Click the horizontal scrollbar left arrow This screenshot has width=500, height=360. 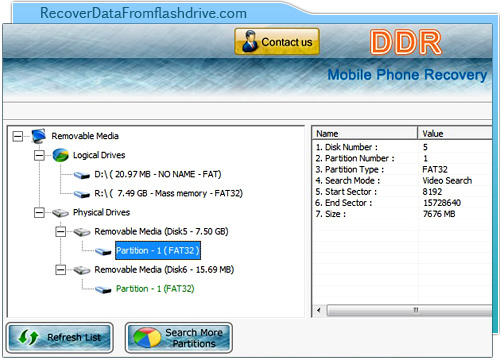click(x=319, y=310)
